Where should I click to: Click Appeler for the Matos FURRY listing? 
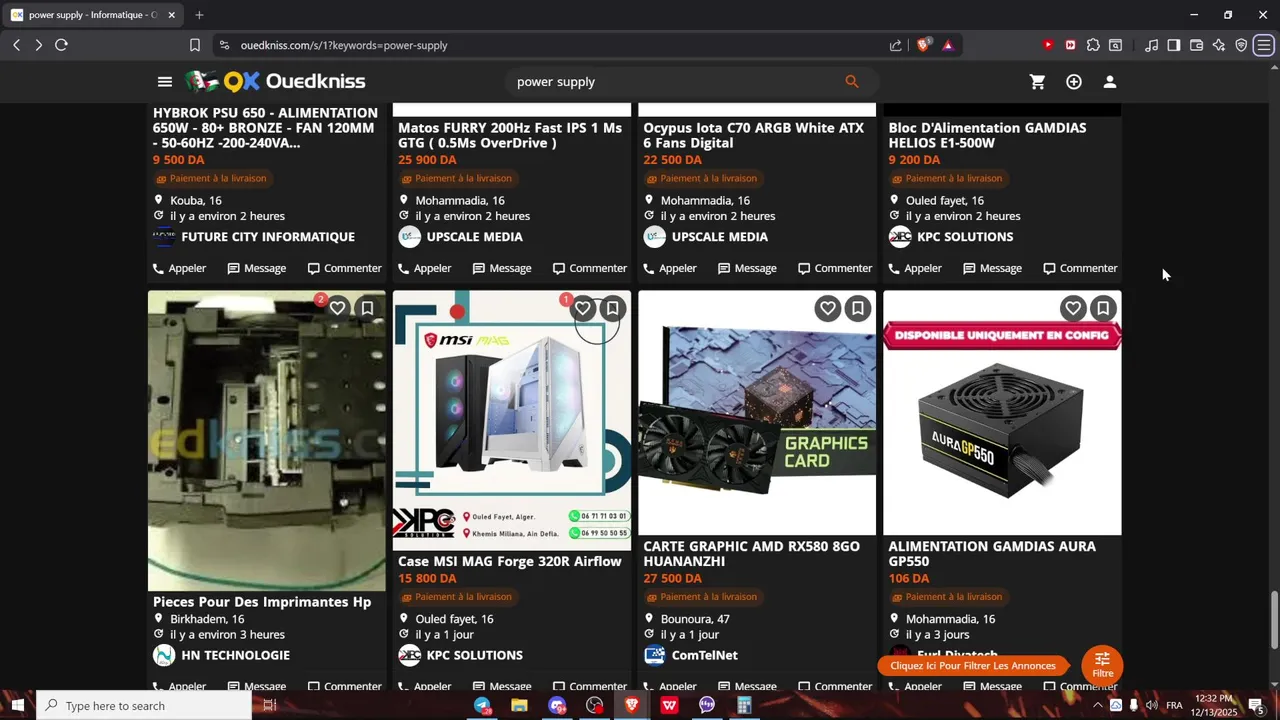[x=424, y=268]
